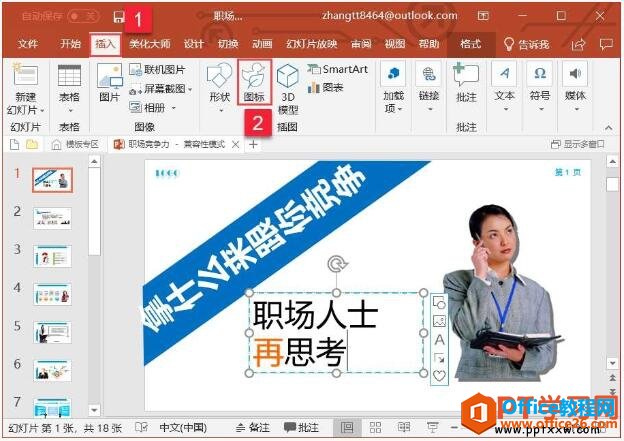Image resolution: width=624 pixels, height=441 pixels.
Task: Click the open folder icon in tab bar
Action: (x=32, y=144)
